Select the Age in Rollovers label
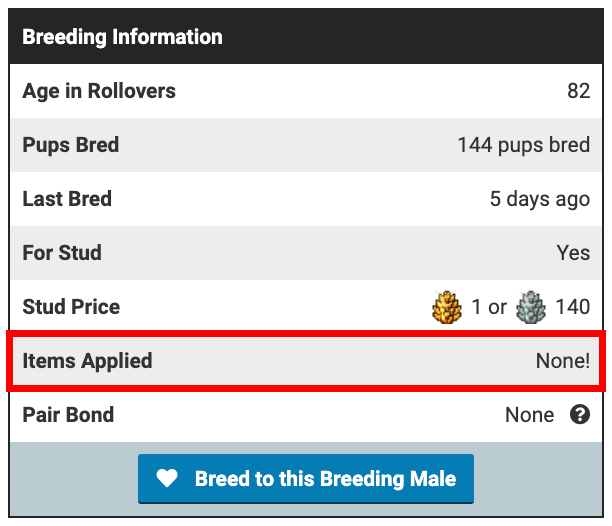This screenshot has width=612, height=526. pyautogui.click(x=99, y=91)
